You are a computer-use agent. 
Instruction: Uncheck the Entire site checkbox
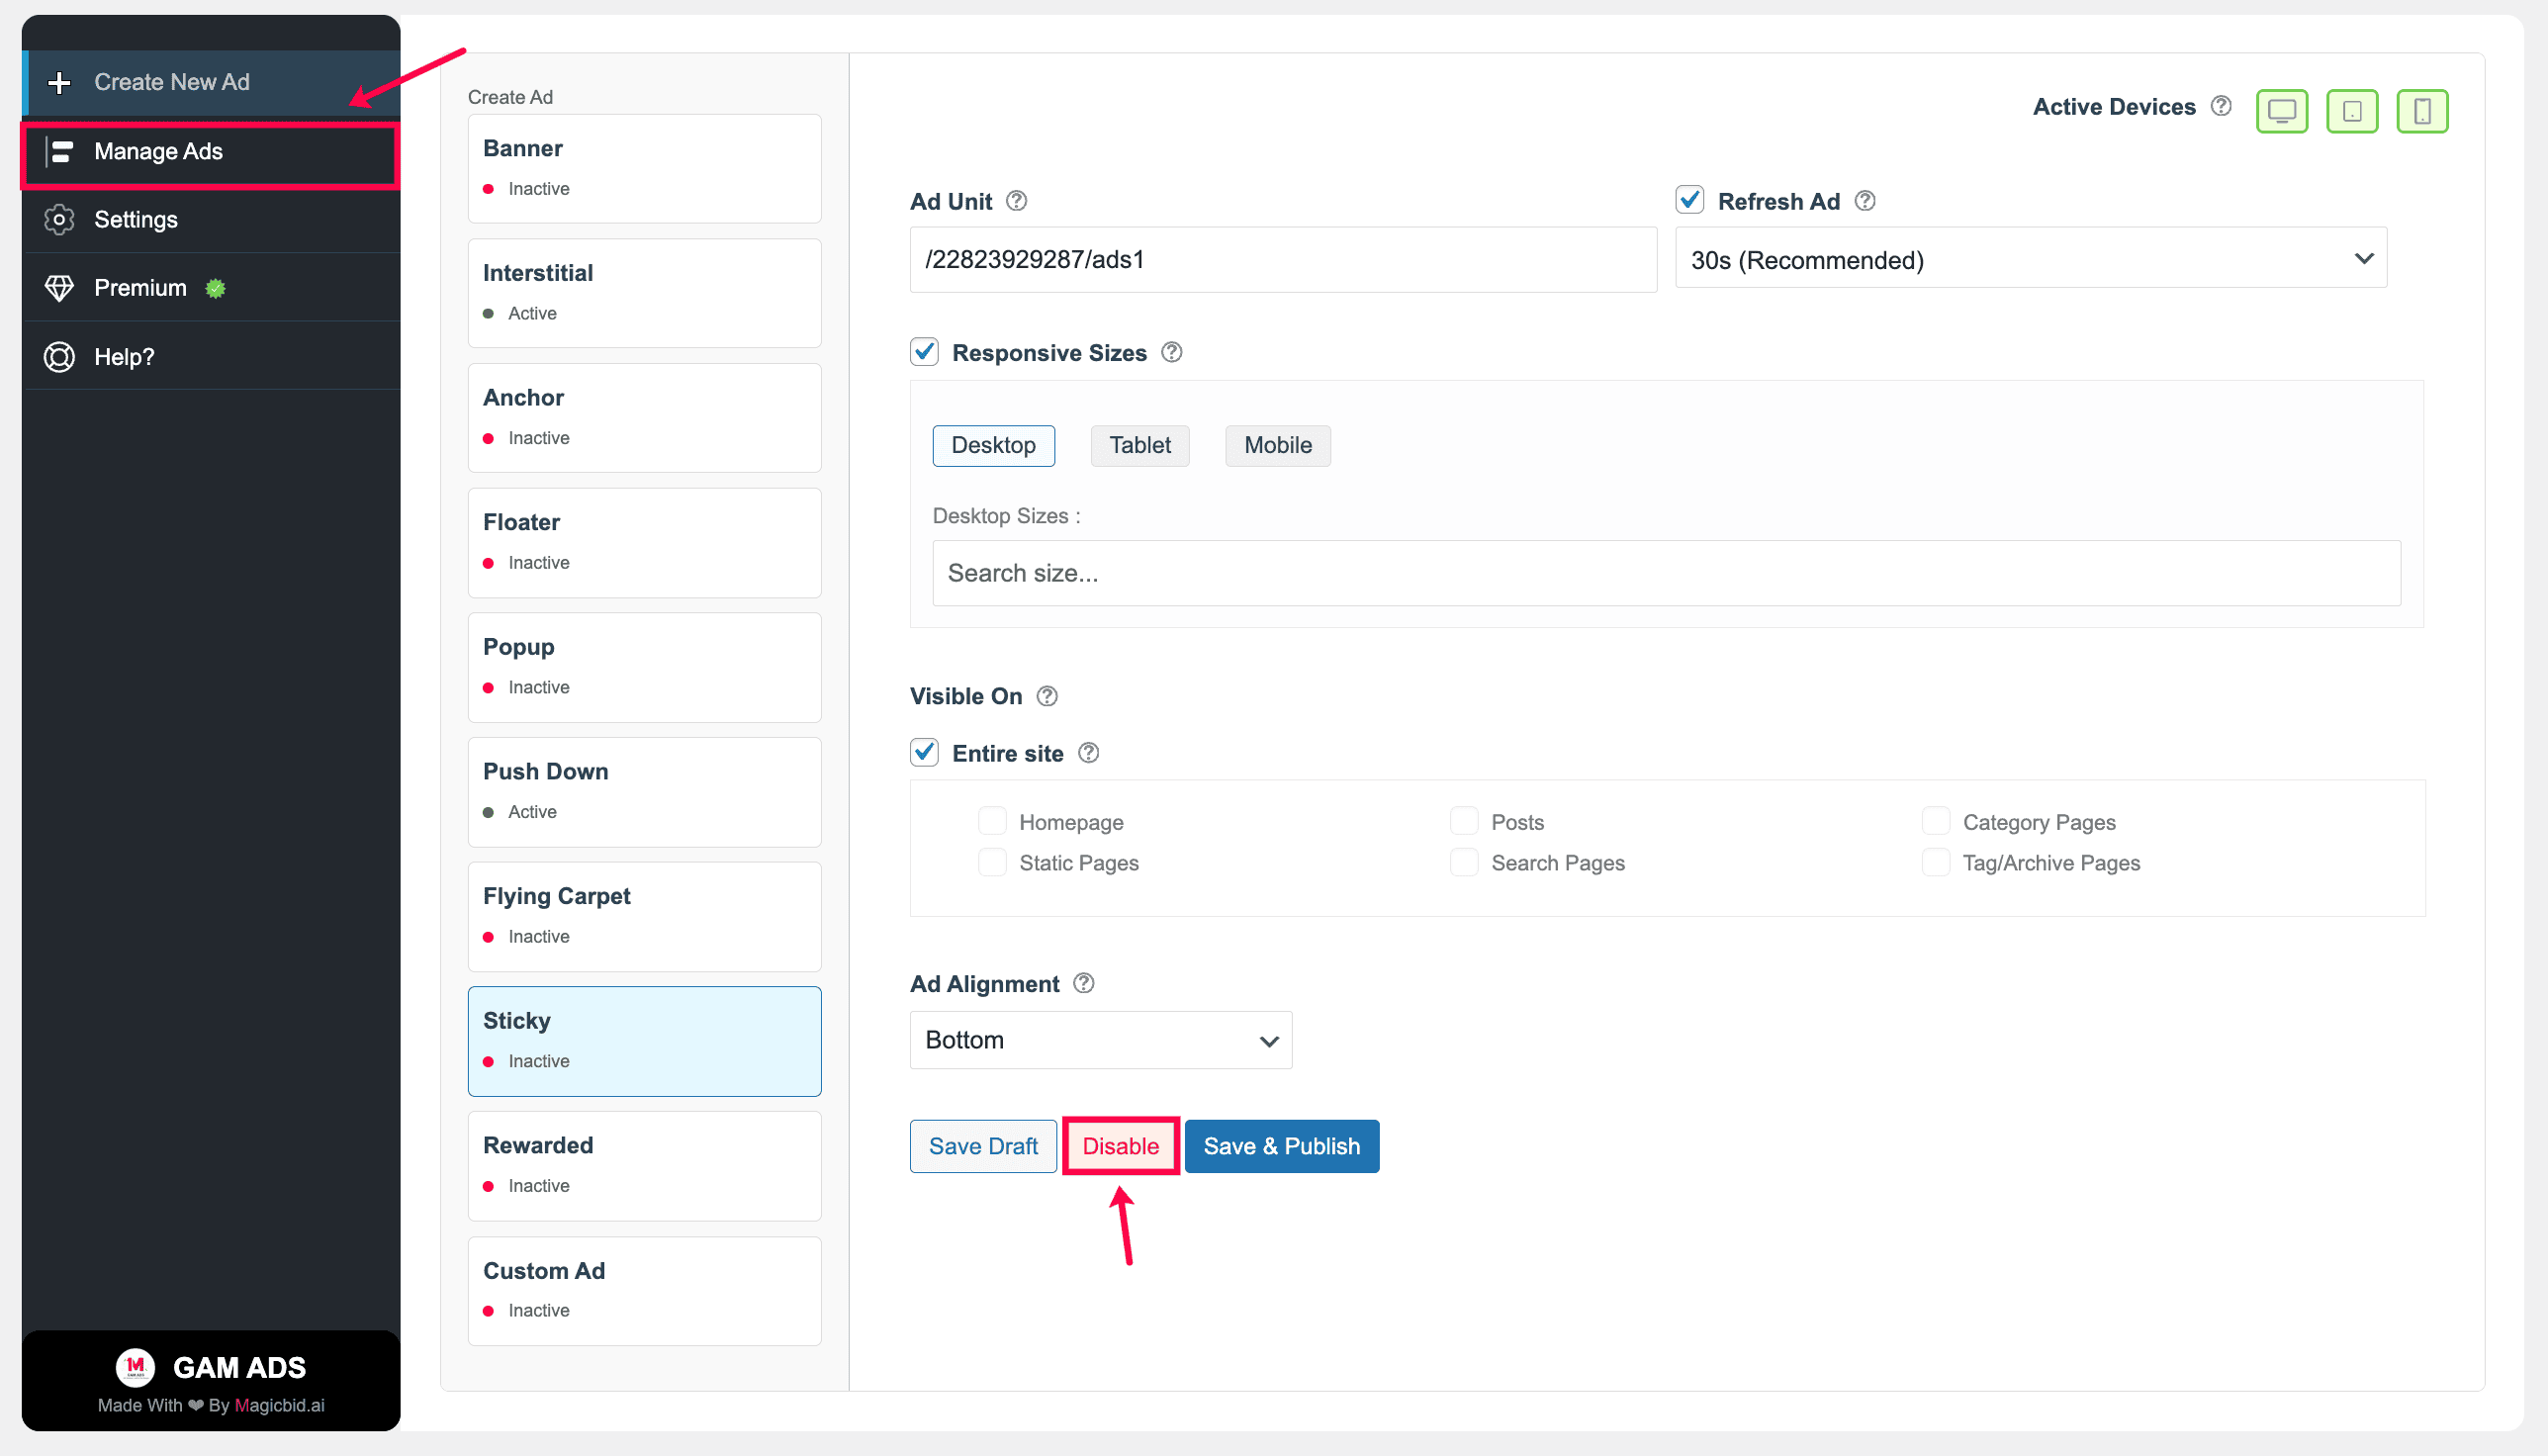pos(924,752)
